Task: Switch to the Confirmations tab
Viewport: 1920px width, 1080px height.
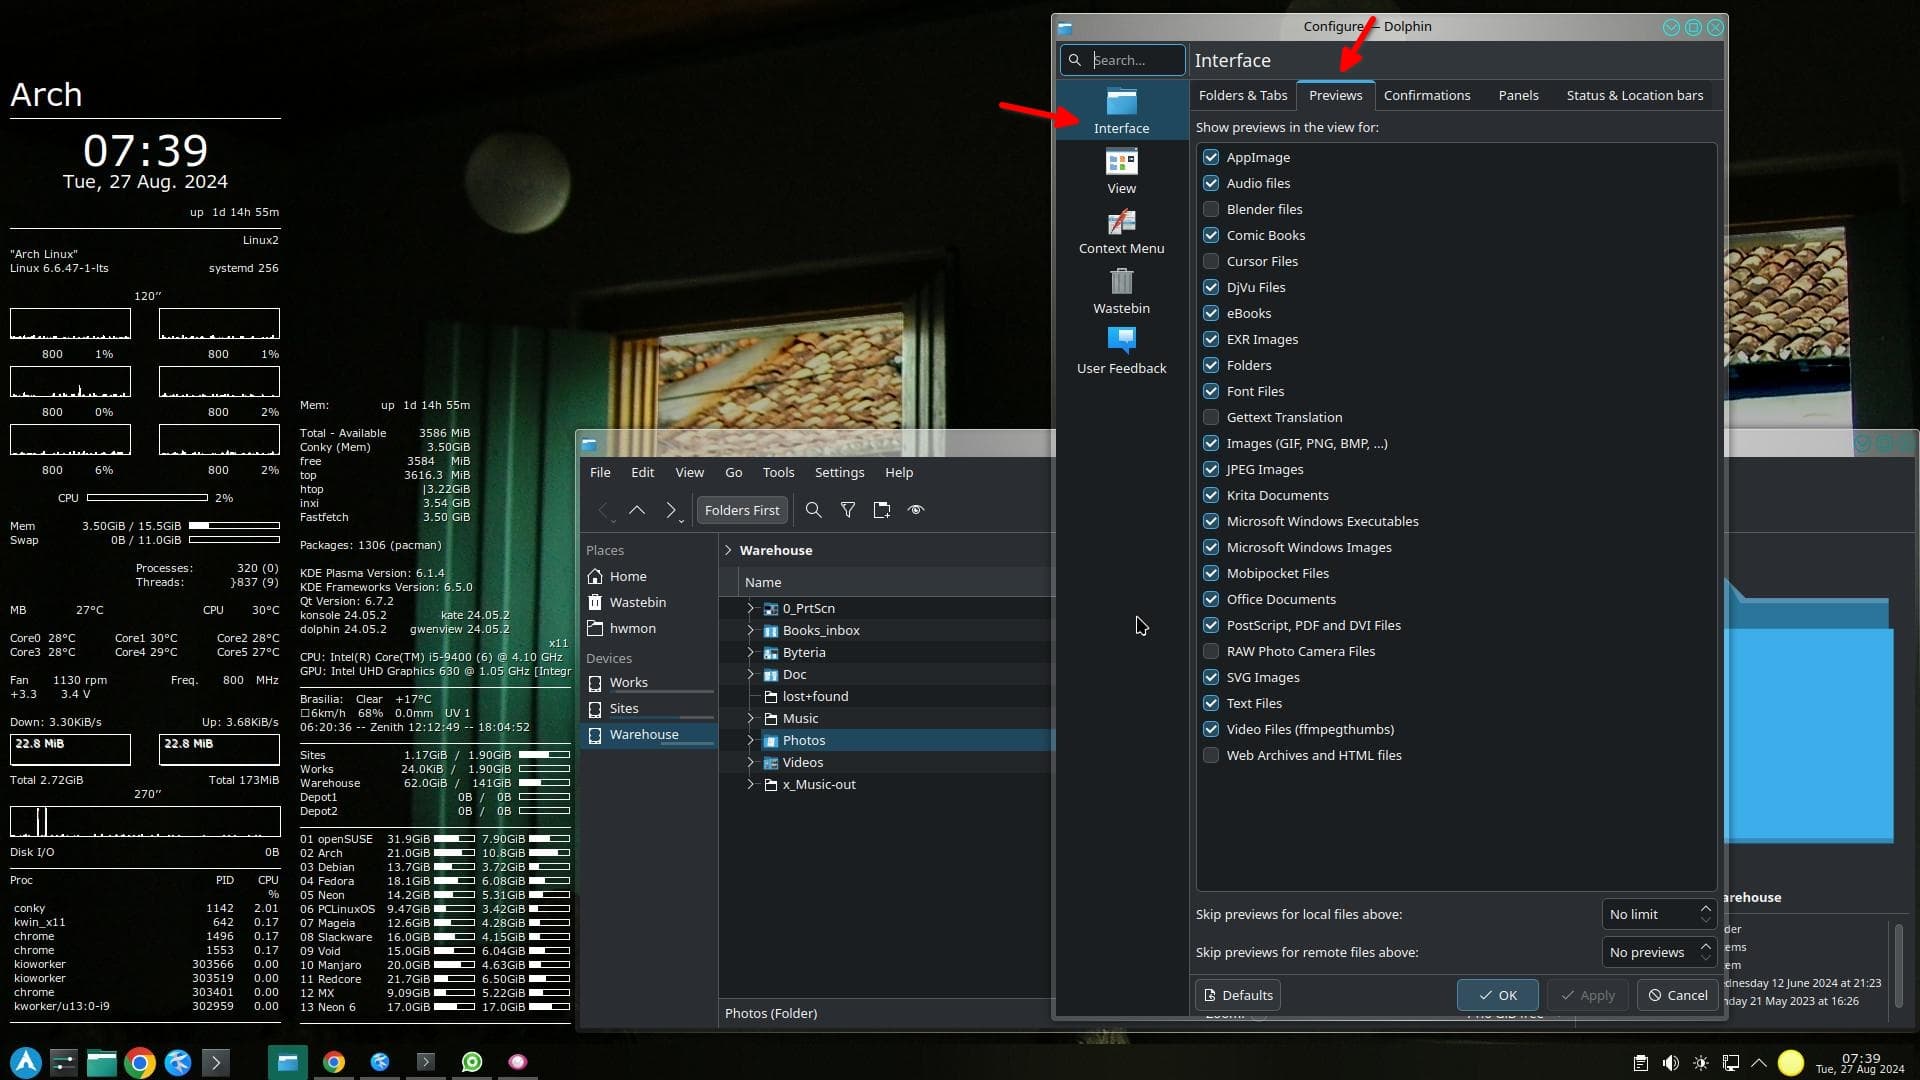Action: click(1426, 95)
